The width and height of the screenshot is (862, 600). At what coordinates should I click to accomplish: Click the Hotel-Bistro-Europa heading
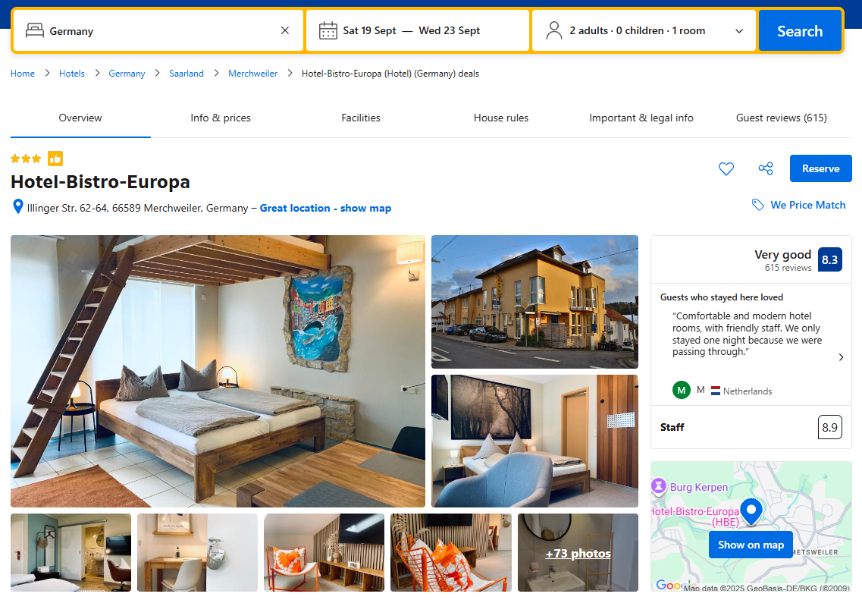100,181
